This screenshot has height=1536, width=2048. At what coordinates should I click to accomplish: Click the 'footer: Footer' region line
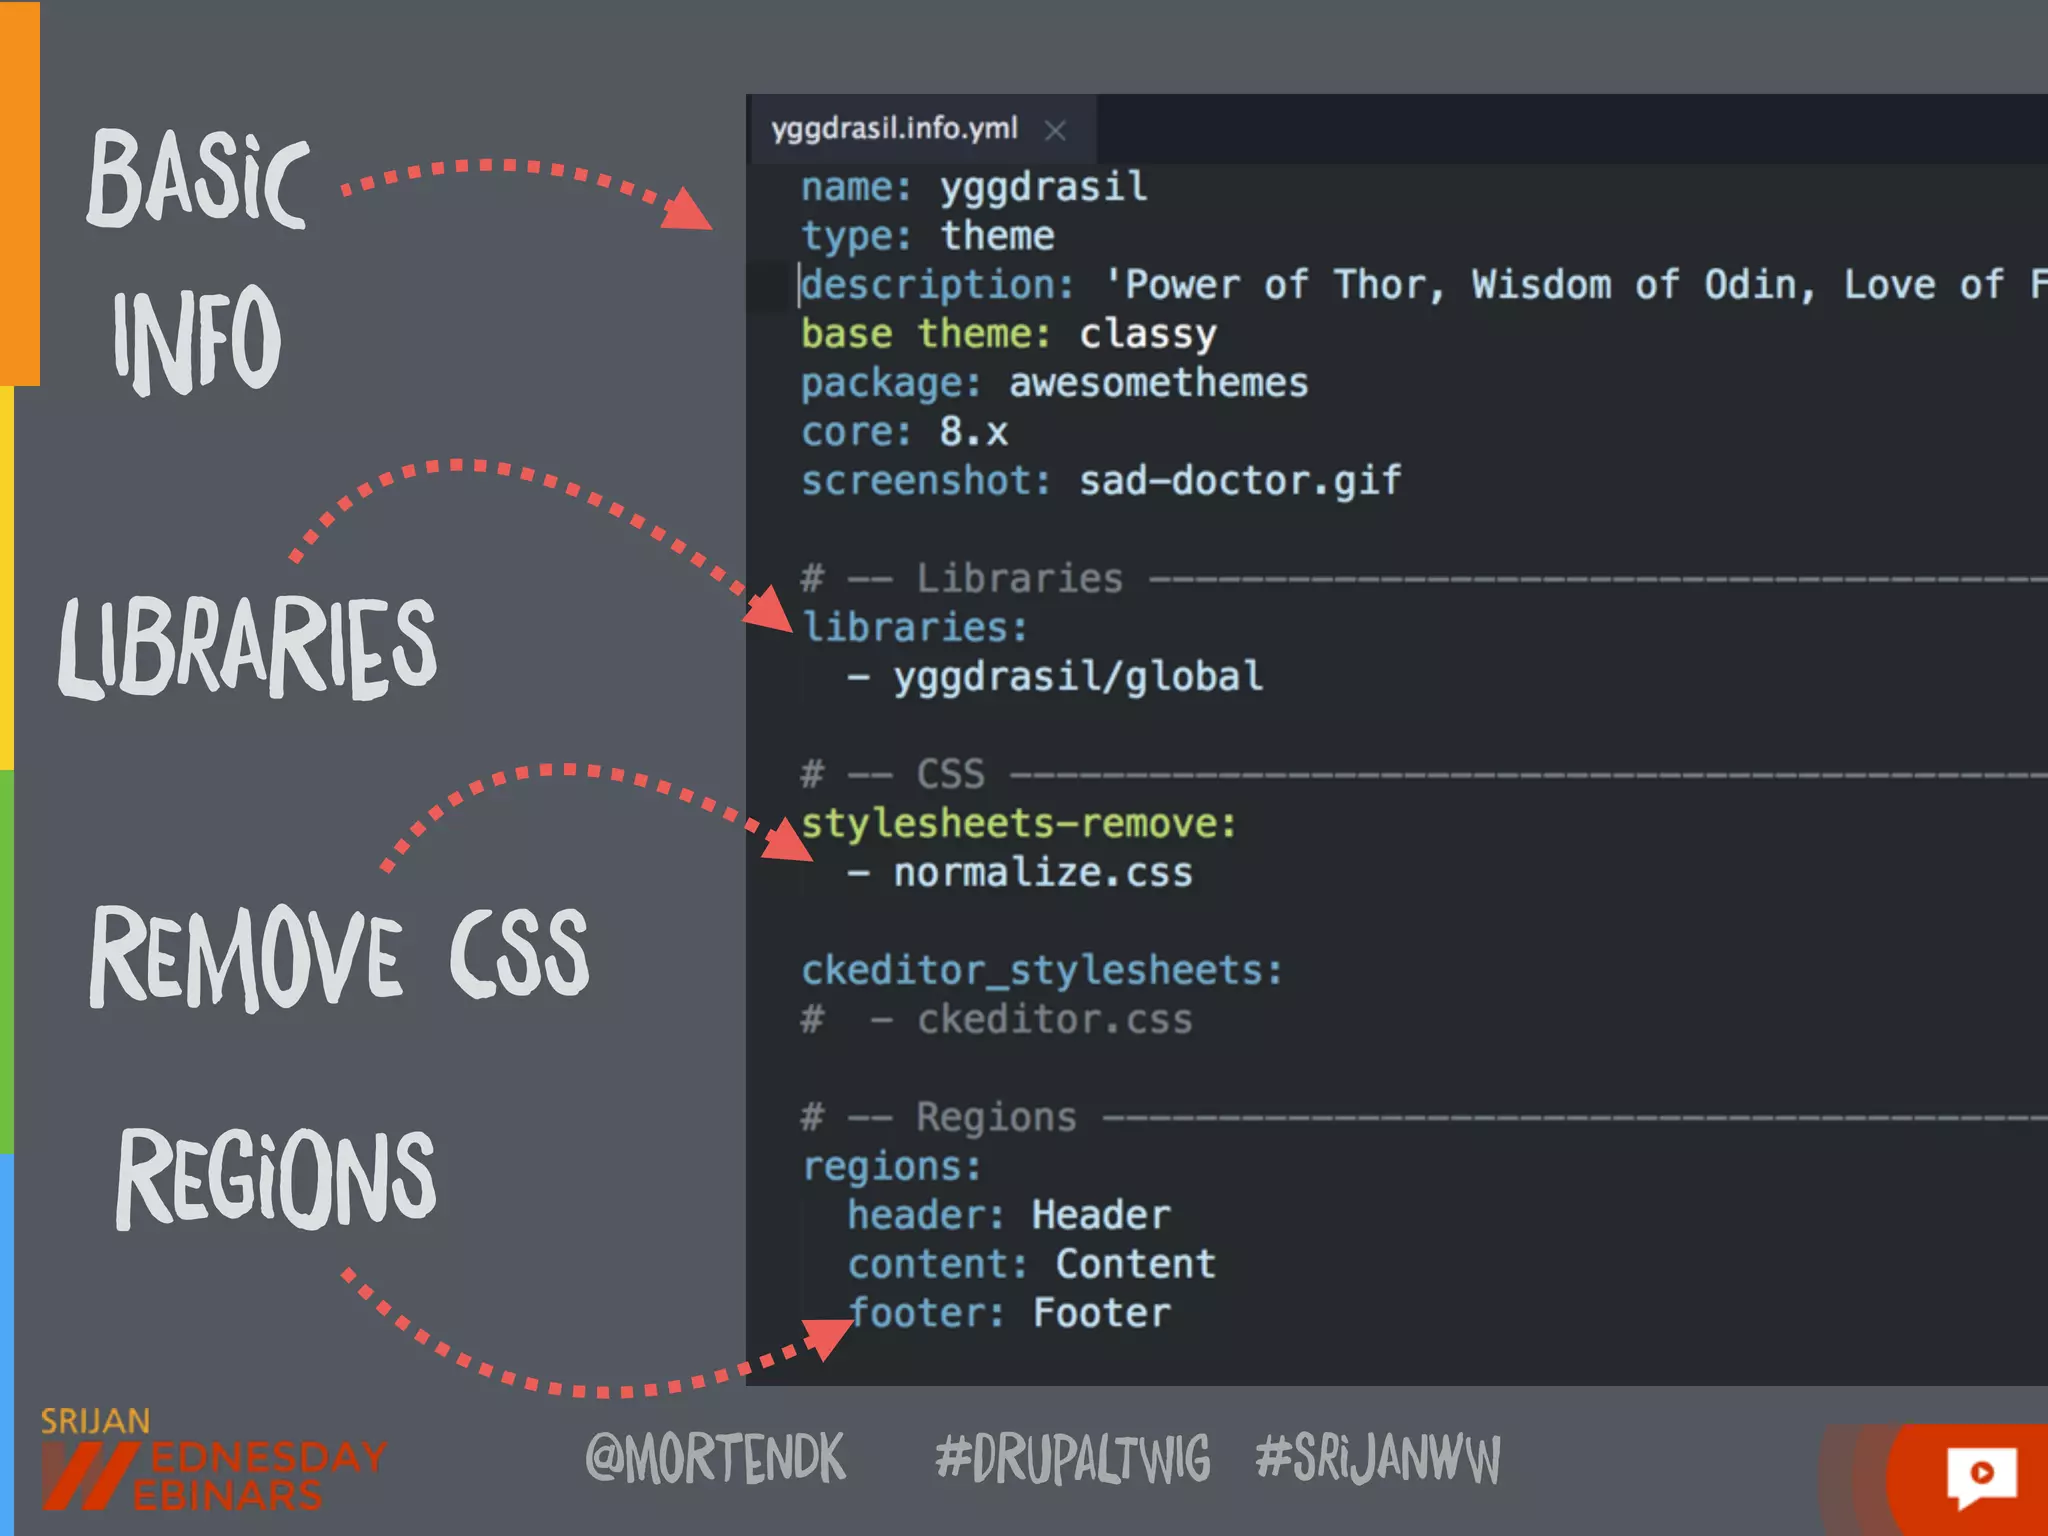pyautogui.click(x=1008, y=1313)
